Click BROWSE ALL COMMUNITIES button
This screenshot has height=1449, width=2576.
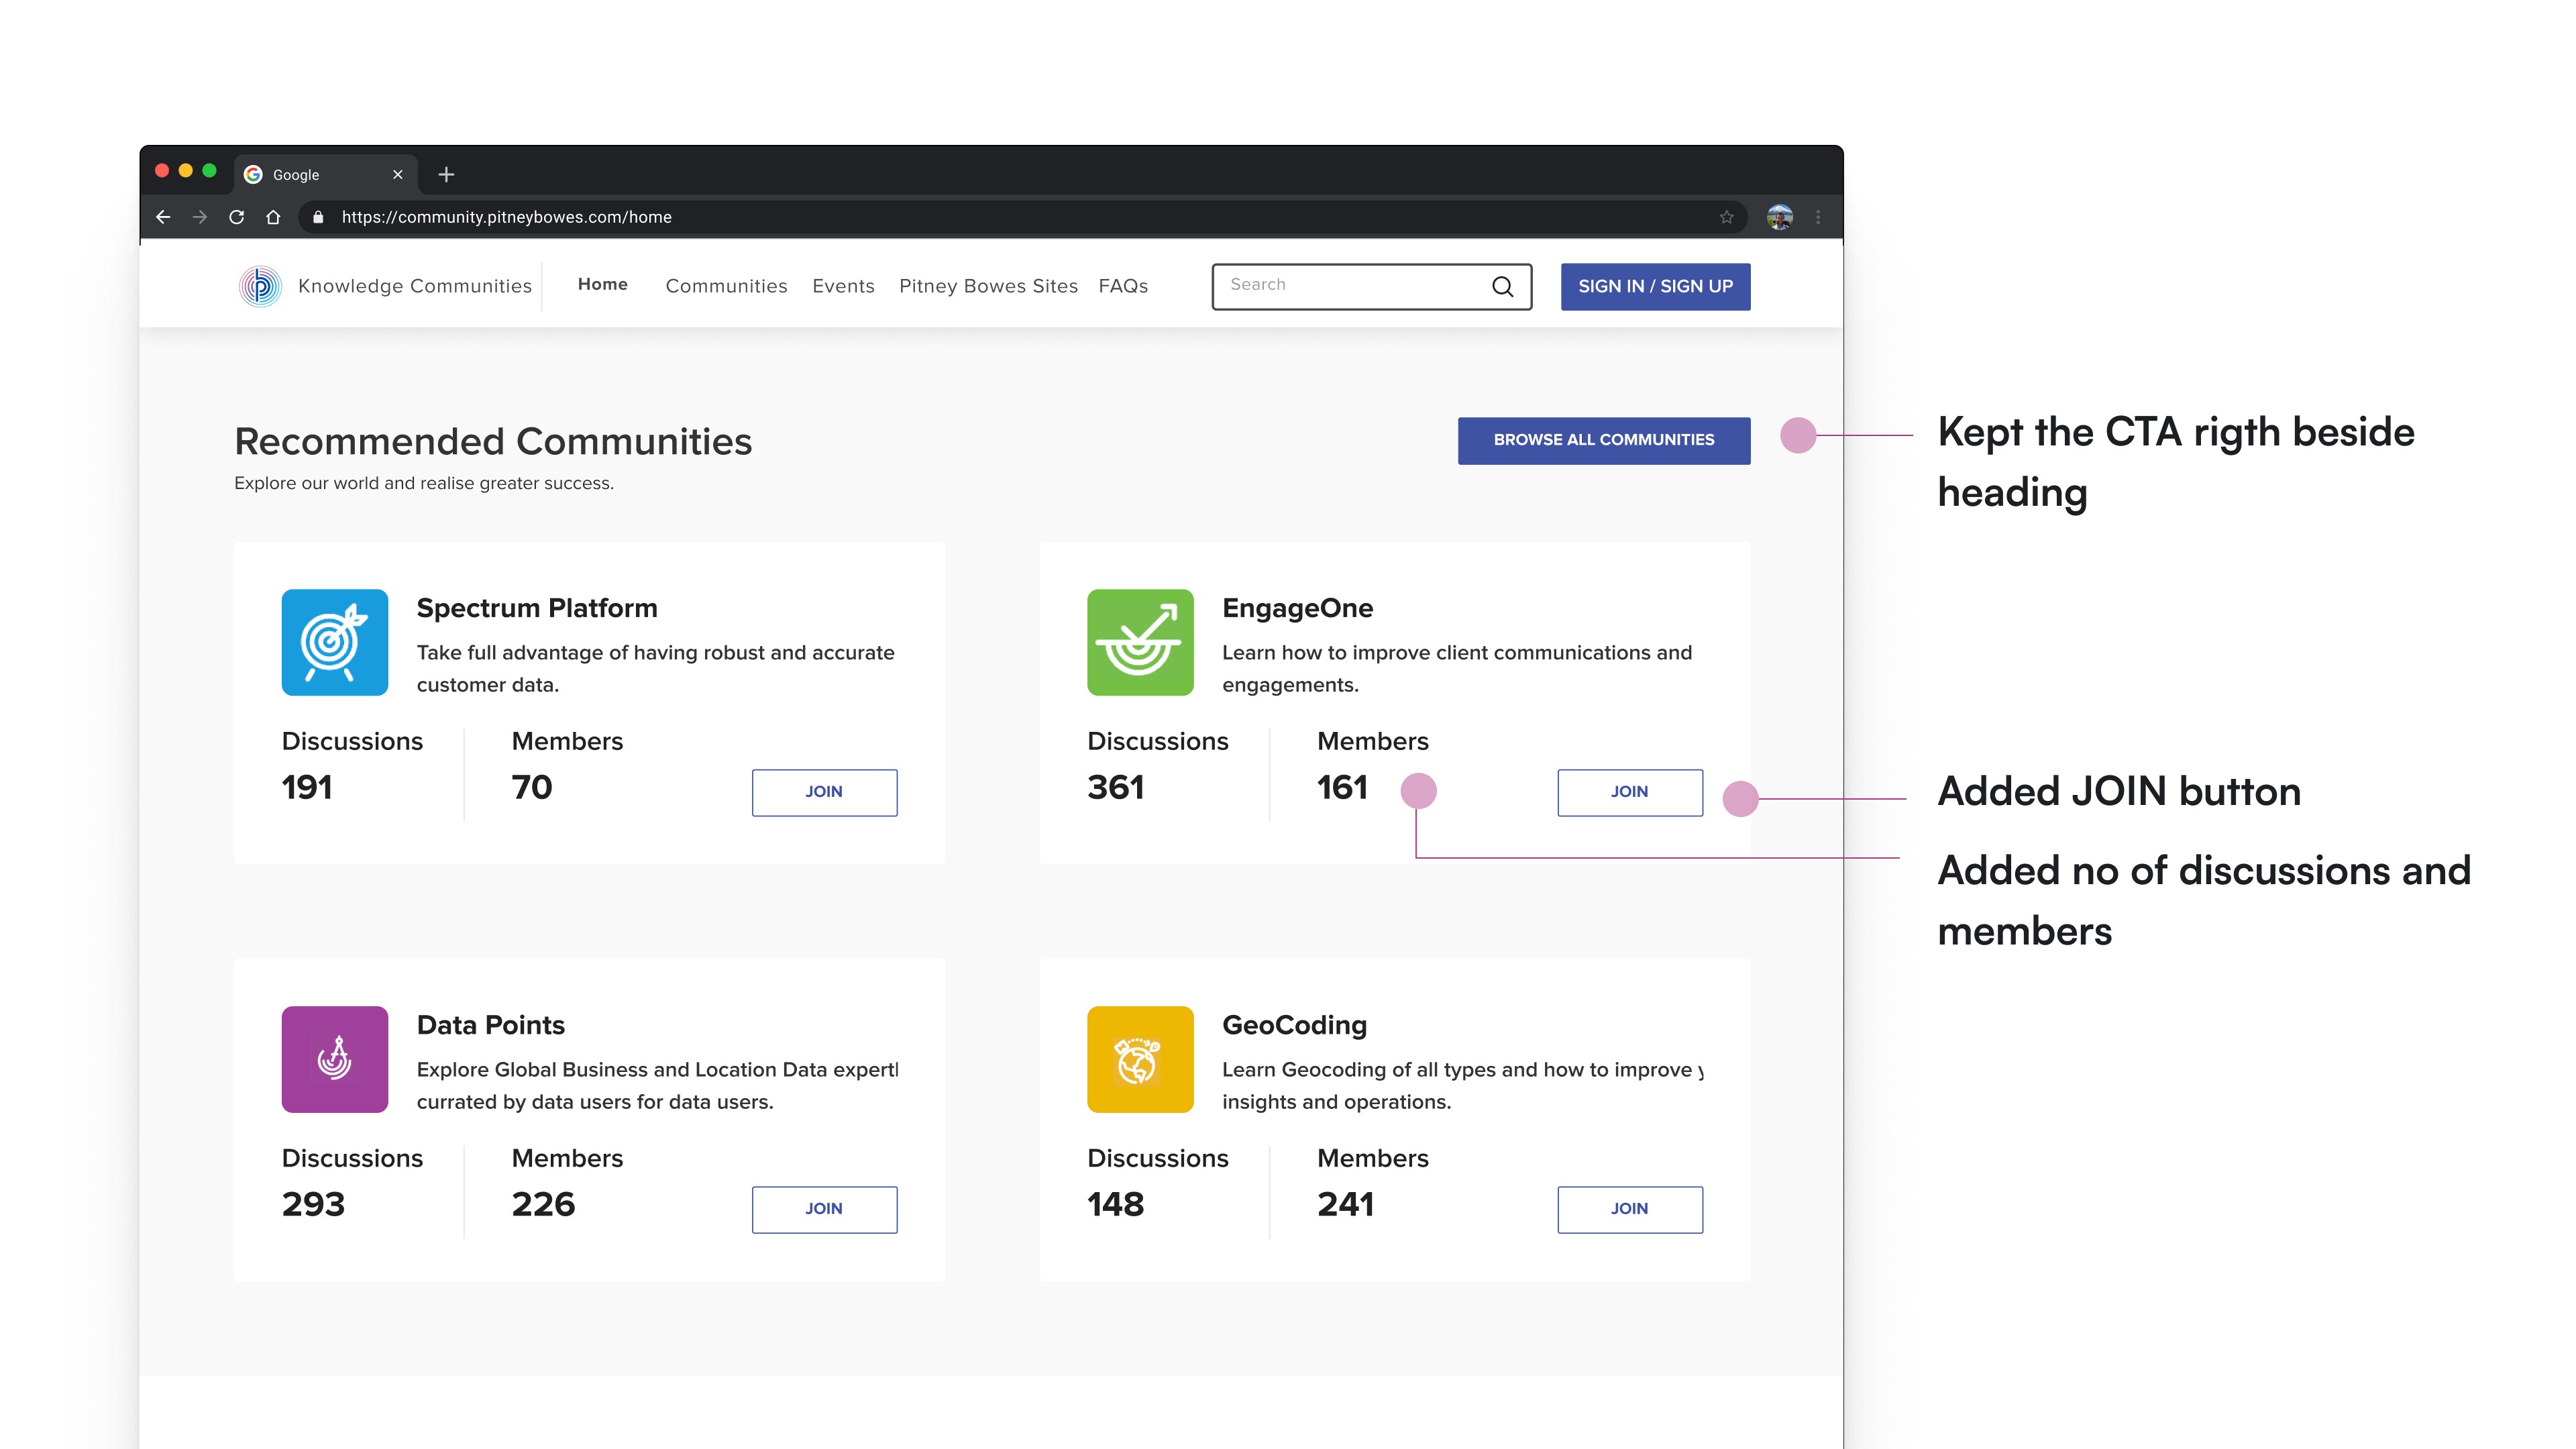(x=1603, y=440)
